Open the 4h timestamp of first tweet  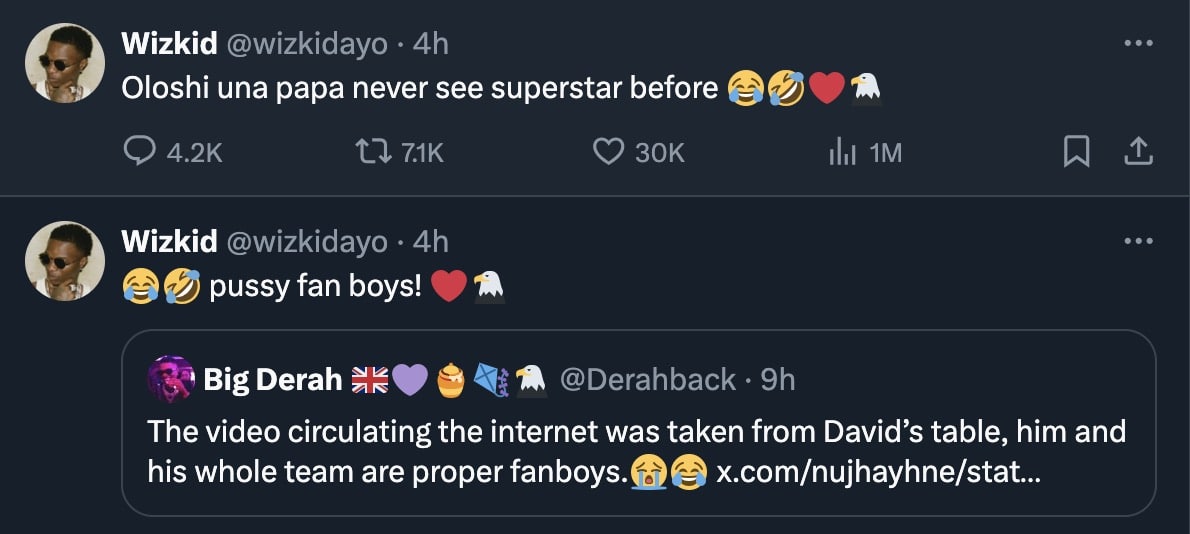(430, 43)
